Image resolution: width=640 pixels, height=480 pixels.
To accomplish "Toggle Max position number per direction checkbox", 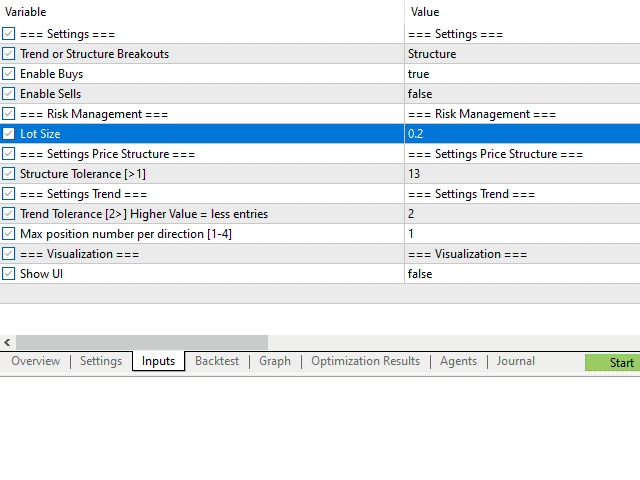I will coord(9,233).
